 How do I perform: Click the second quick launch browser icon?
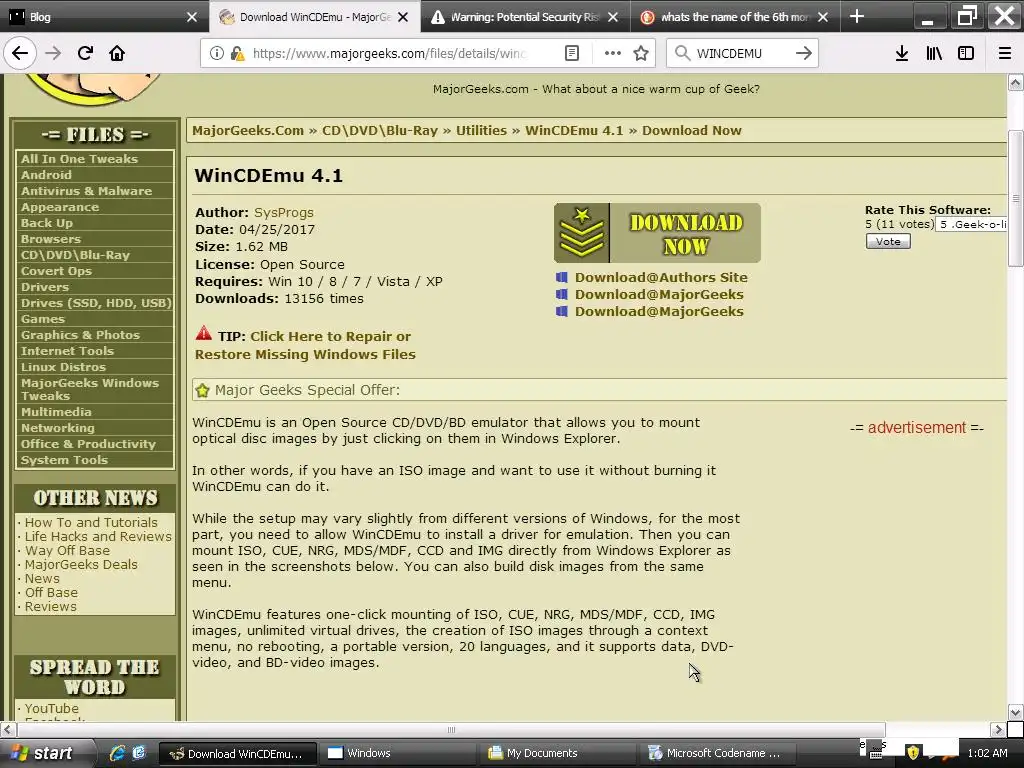[x=138, y=753]
